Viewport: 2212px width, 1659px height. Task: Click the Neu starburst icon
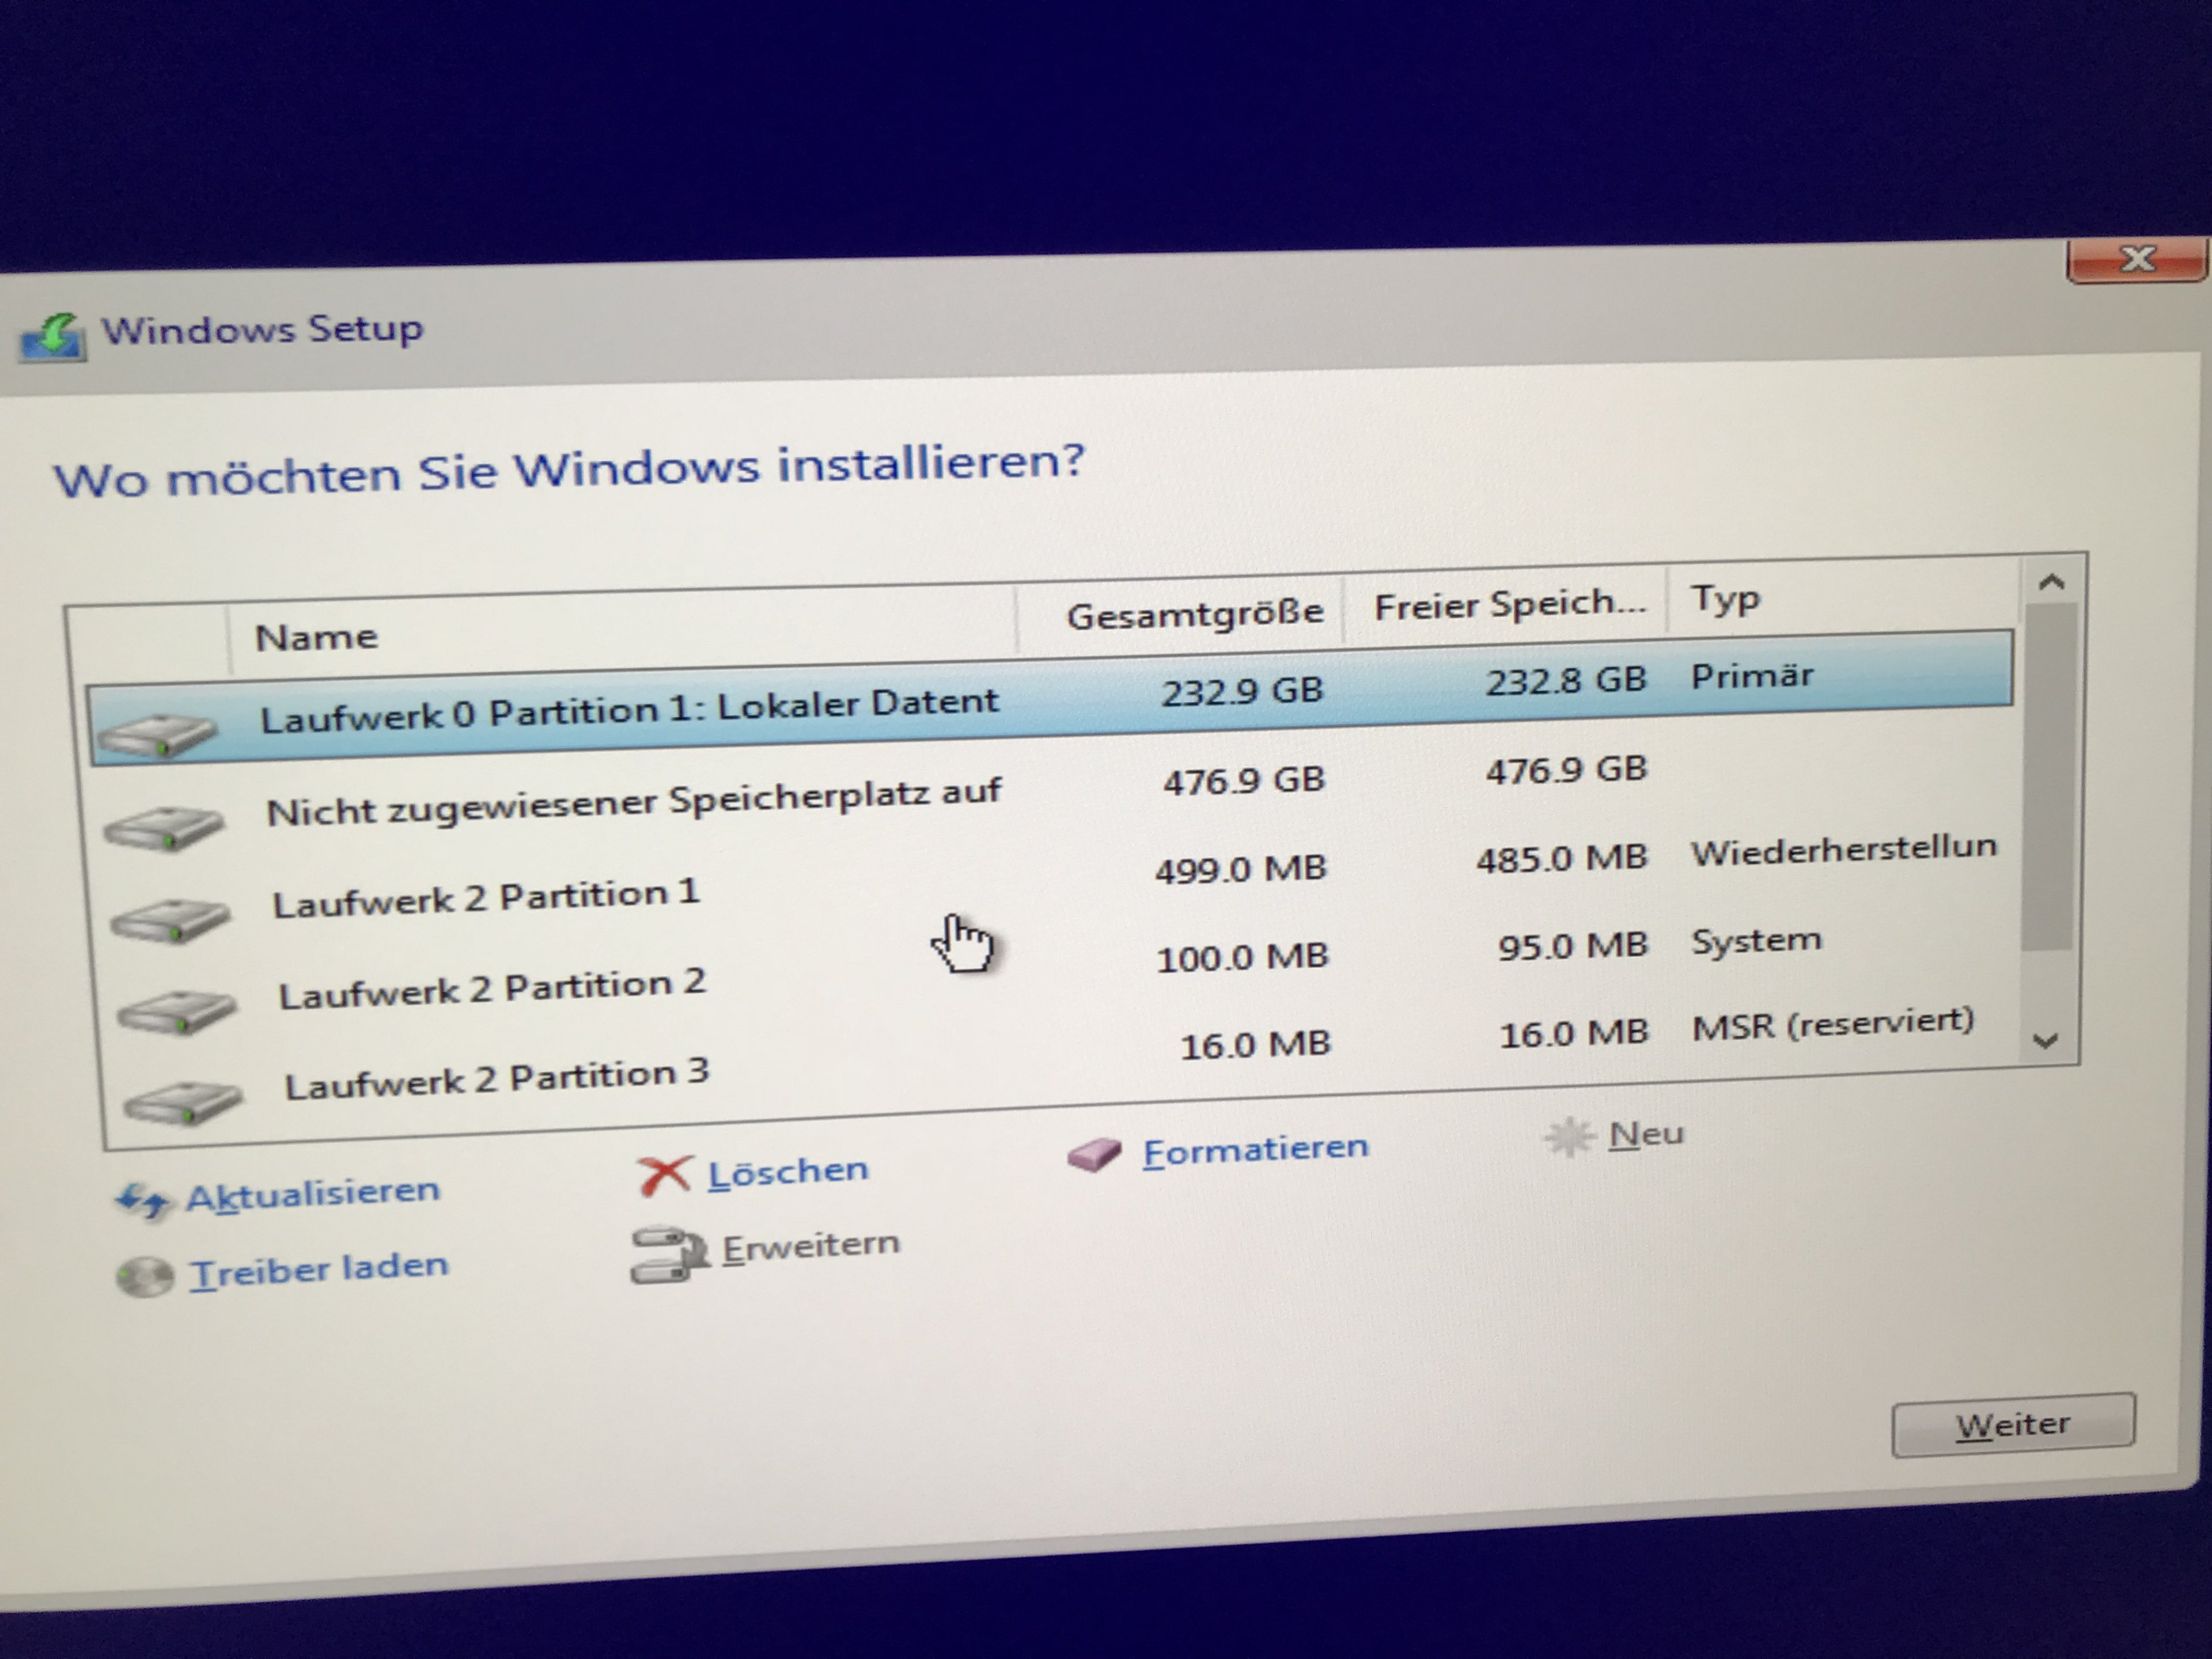pyautogui.click(x=1569, y=1137)
